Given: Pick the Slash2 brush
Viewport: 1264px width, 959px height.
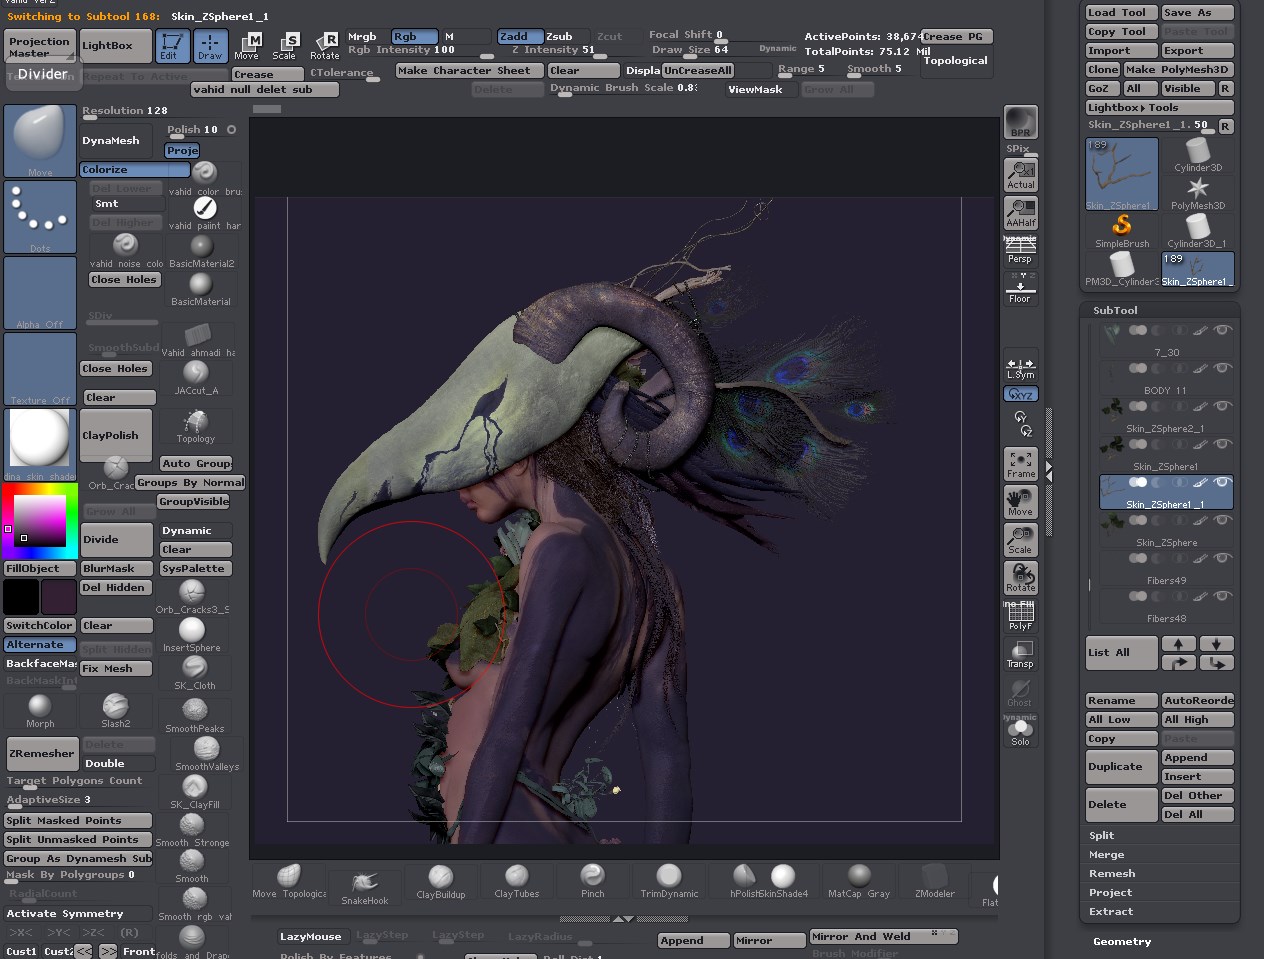Looking at the screenshot, I should (x=116, y=711).
